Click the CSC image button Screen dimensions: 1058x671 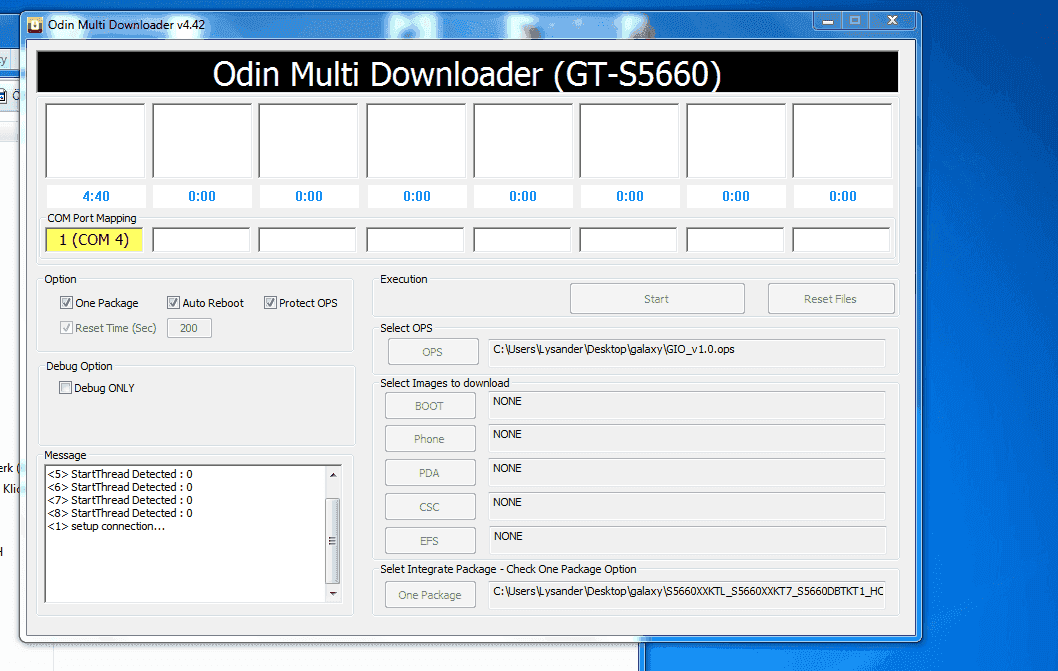pyautogui.click(x=430, y=506)
